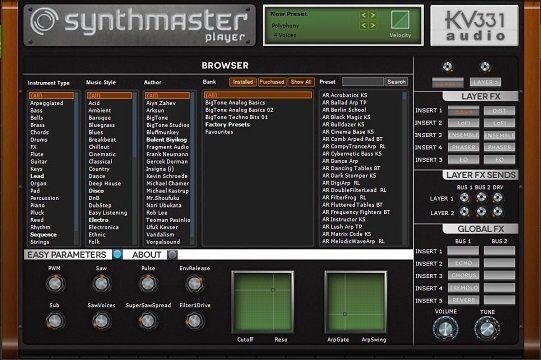Click Layer 1 DRY send knob
This screenshot has width=541, height=360.
click(x=497, y=198)
